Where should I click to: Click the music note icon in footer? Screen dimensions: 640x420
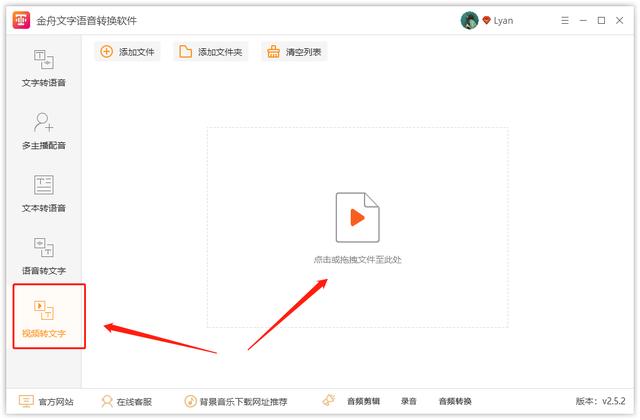191,402
